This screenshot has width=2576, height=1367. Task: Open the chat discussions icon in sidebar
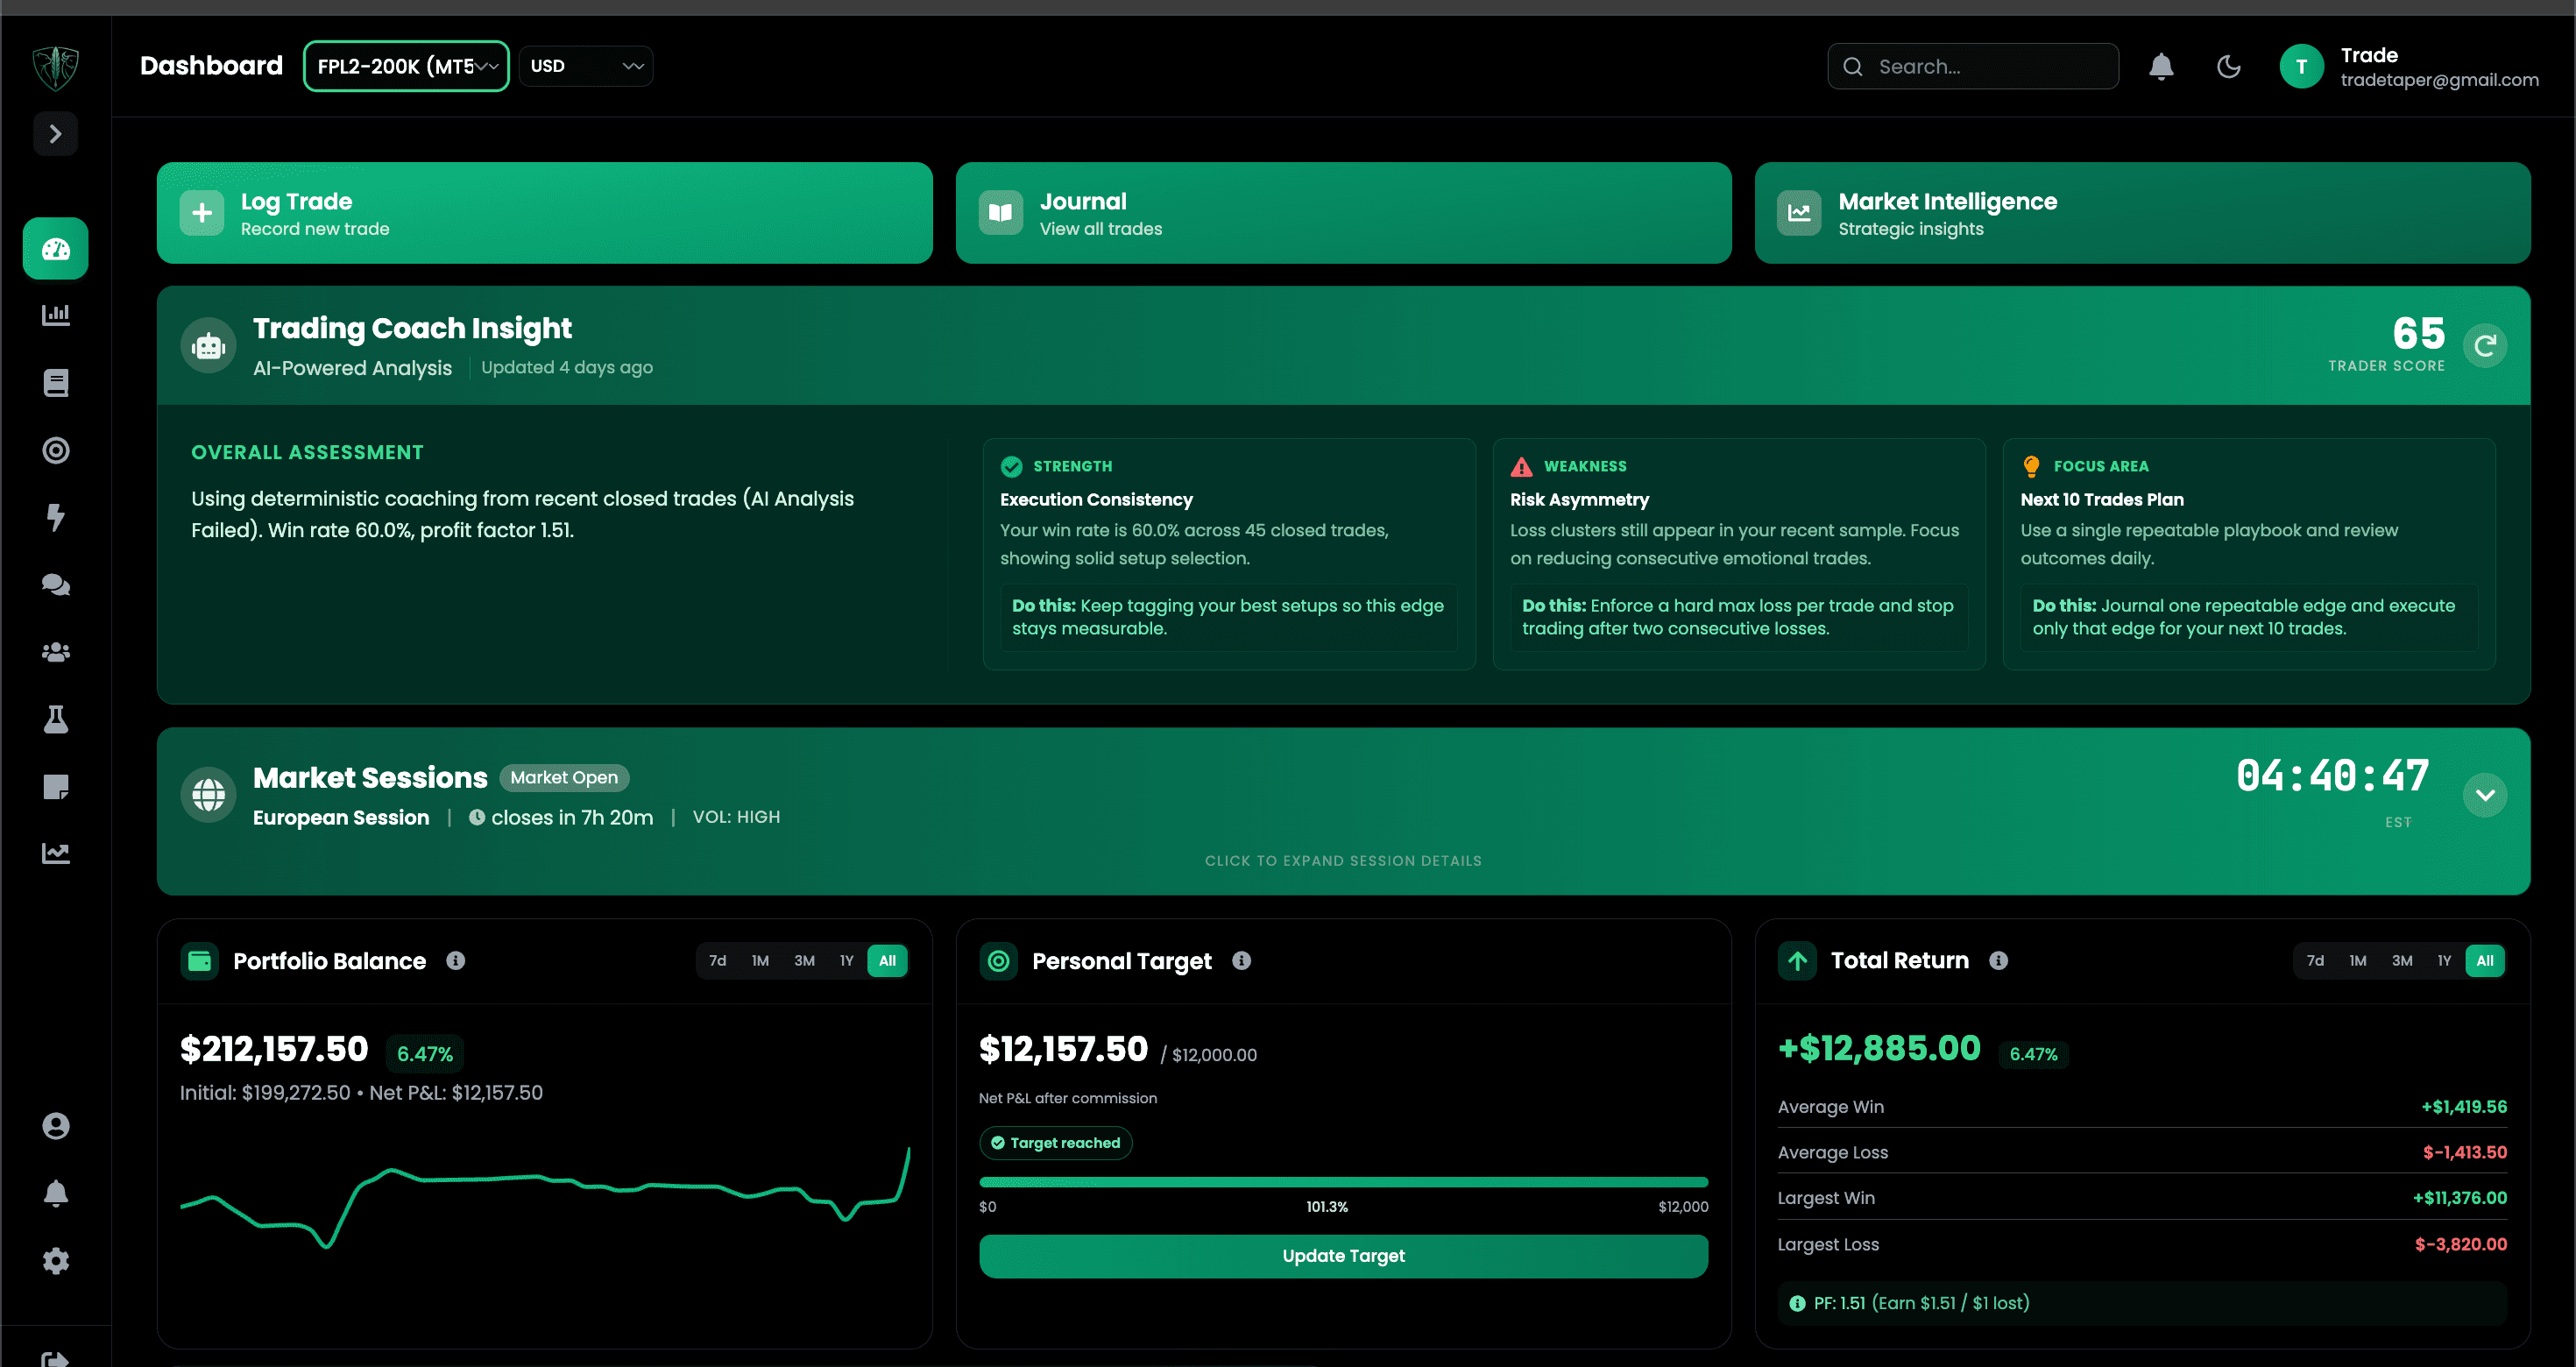tap(56, 585)
